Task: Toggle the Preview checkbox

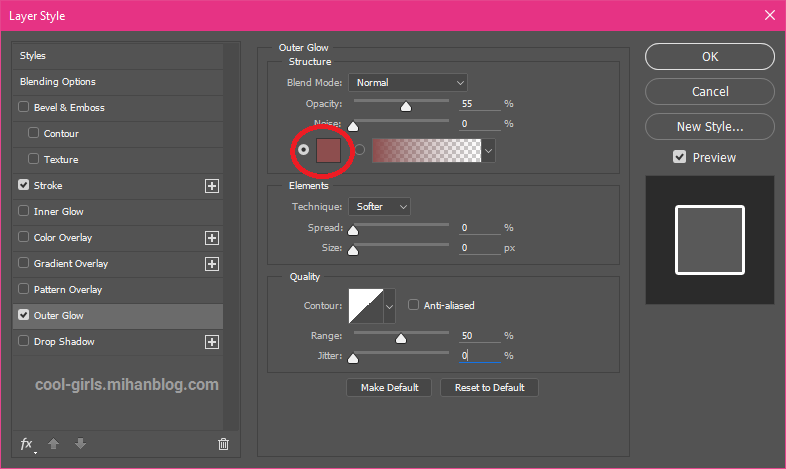Action: tap(680, 157)
